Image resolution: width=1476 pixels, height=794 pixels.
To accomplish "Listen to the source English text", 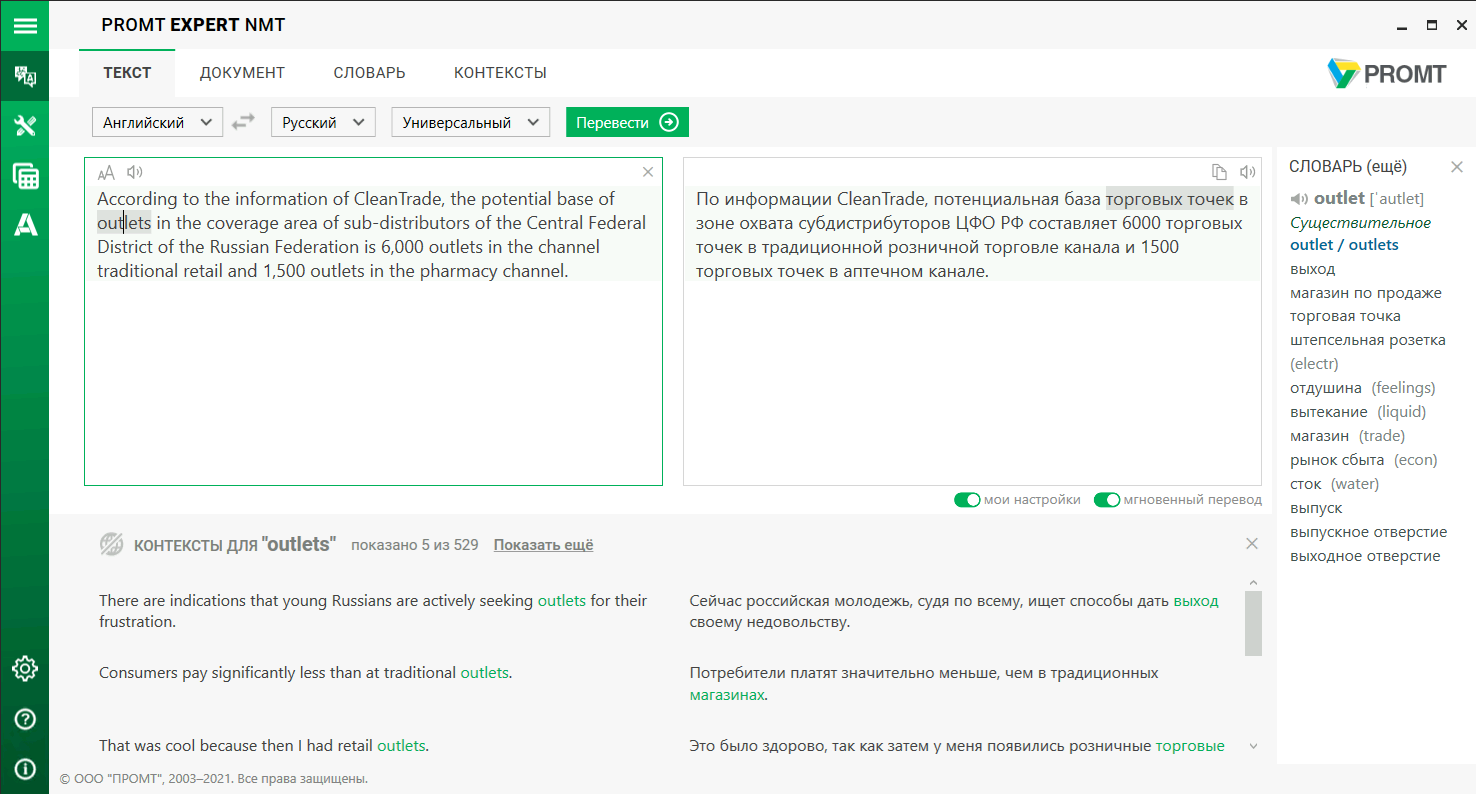I will point(135,172).
